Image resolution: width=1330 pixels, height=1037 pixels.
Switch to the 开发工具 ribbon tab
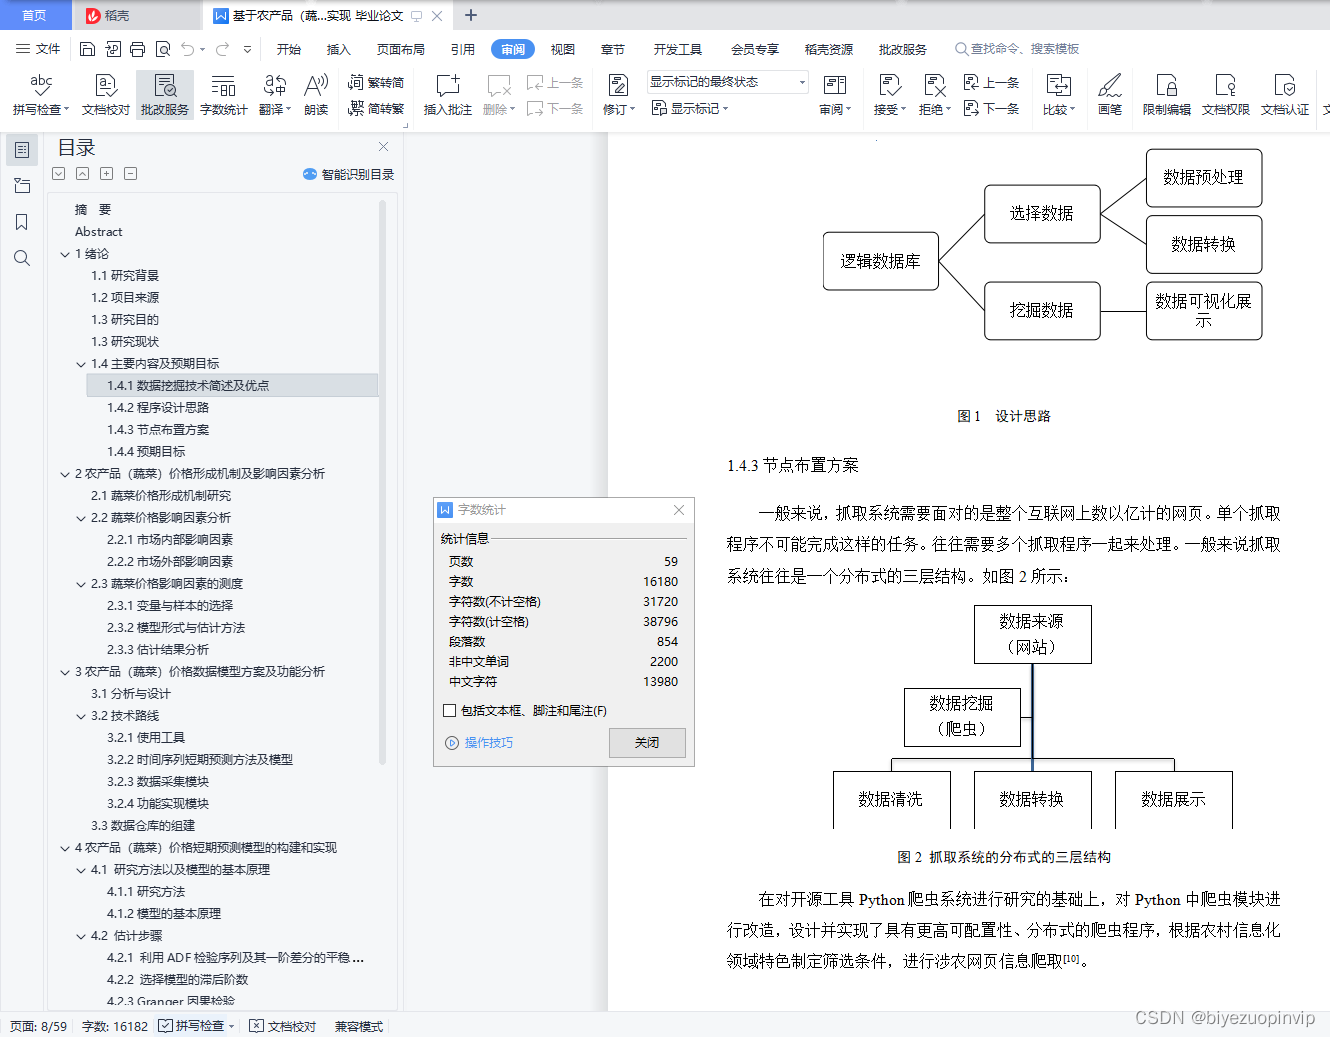[678, 49]
